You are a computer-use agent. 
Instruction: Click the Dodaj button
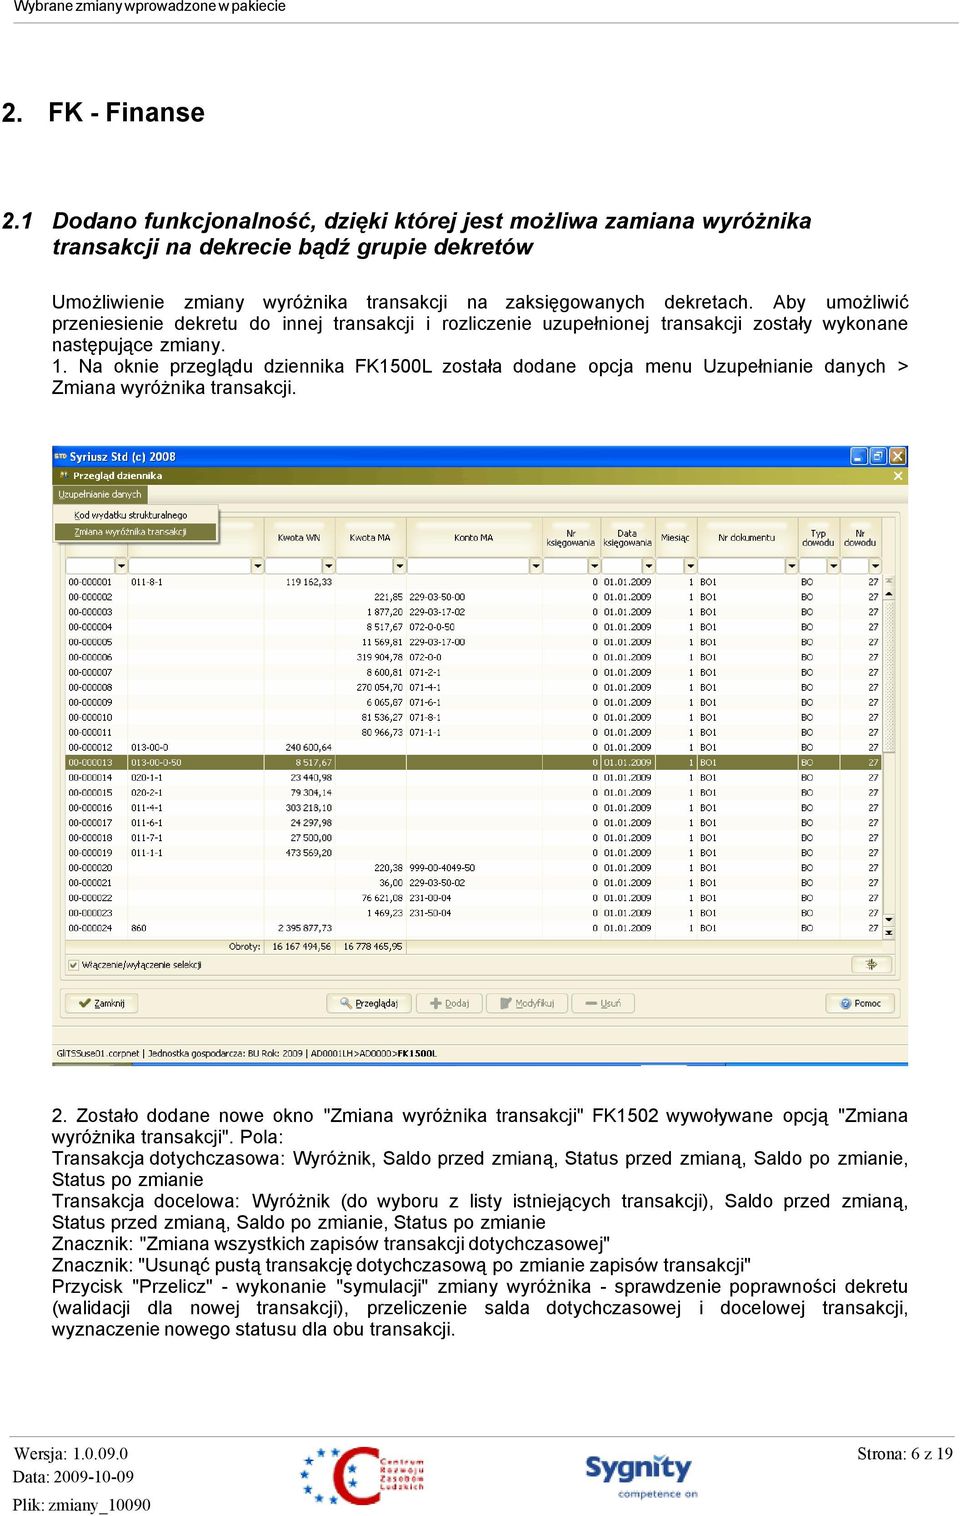450,1003
